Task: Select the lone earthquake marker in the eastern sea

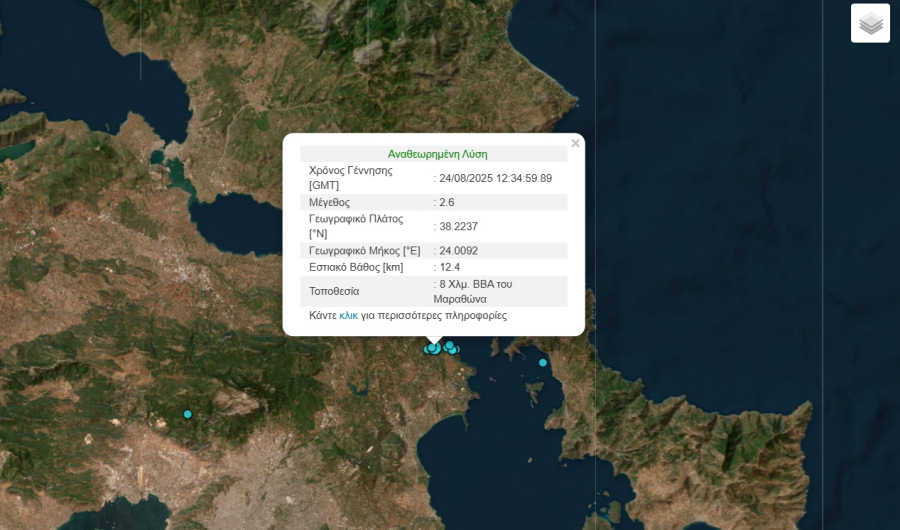Action: pyautogui.click(x=543, y=363)
